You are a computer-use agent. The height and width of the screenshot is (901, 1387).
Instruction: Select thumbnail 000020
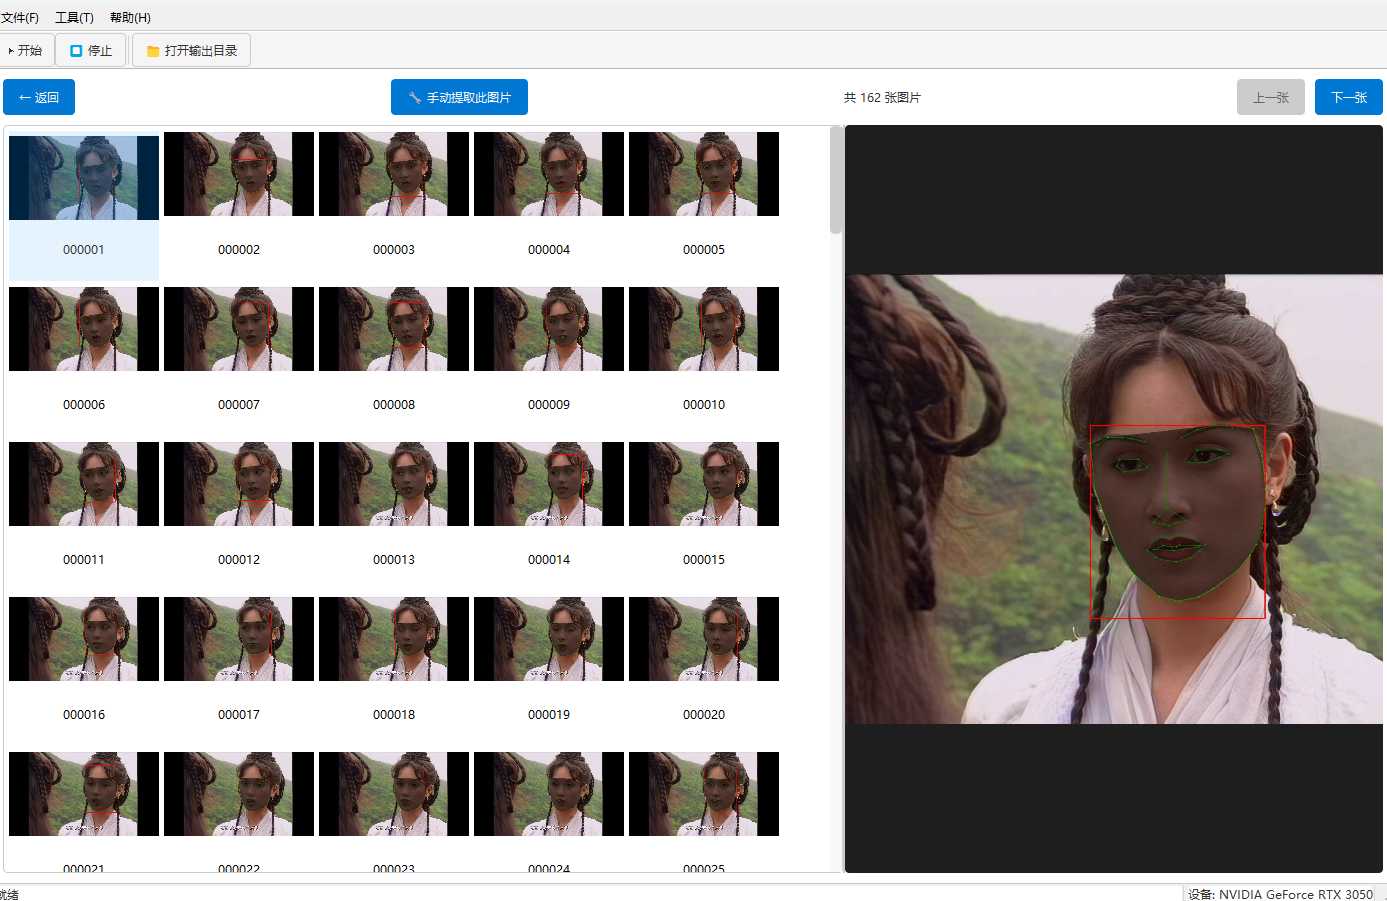[704, 639]
